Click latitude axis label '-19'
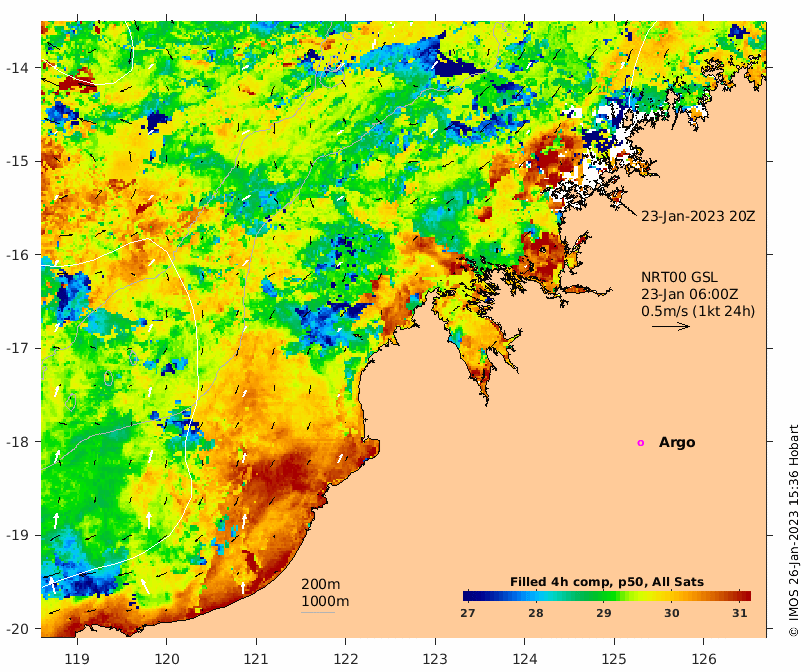 tap(17, 535)
